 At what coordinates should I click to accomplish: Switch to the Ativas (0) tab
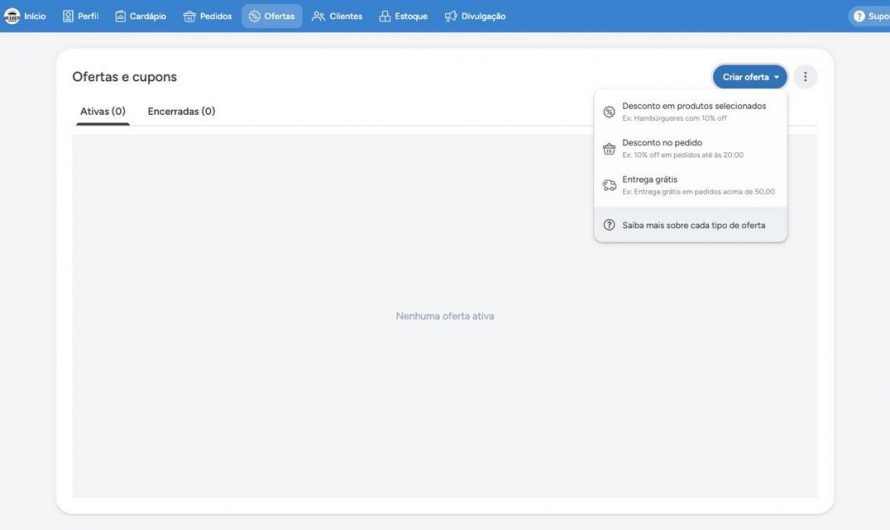click(103, 111)
